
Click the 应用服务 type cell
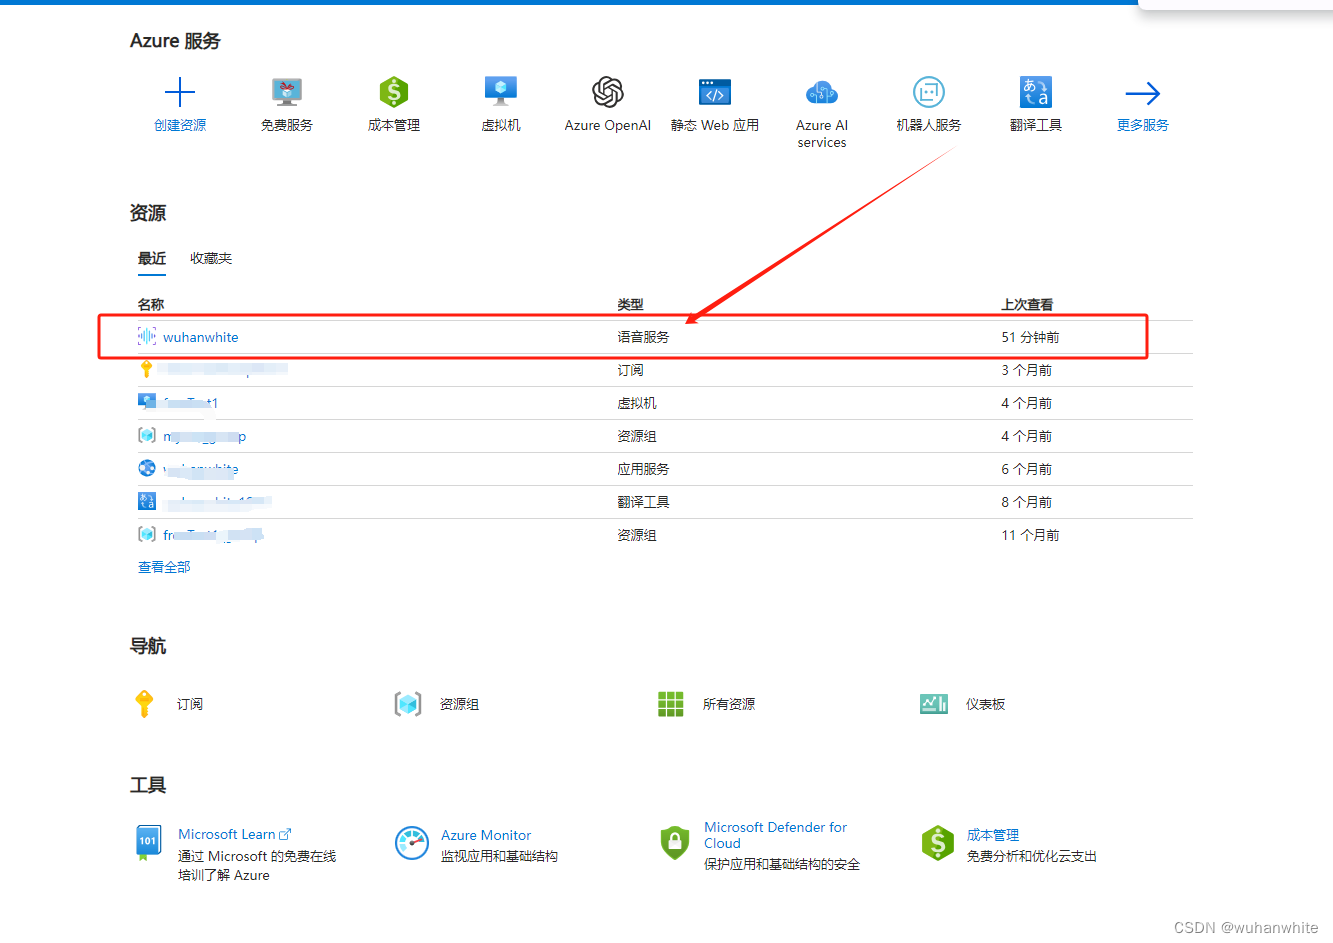pos(643,469)
